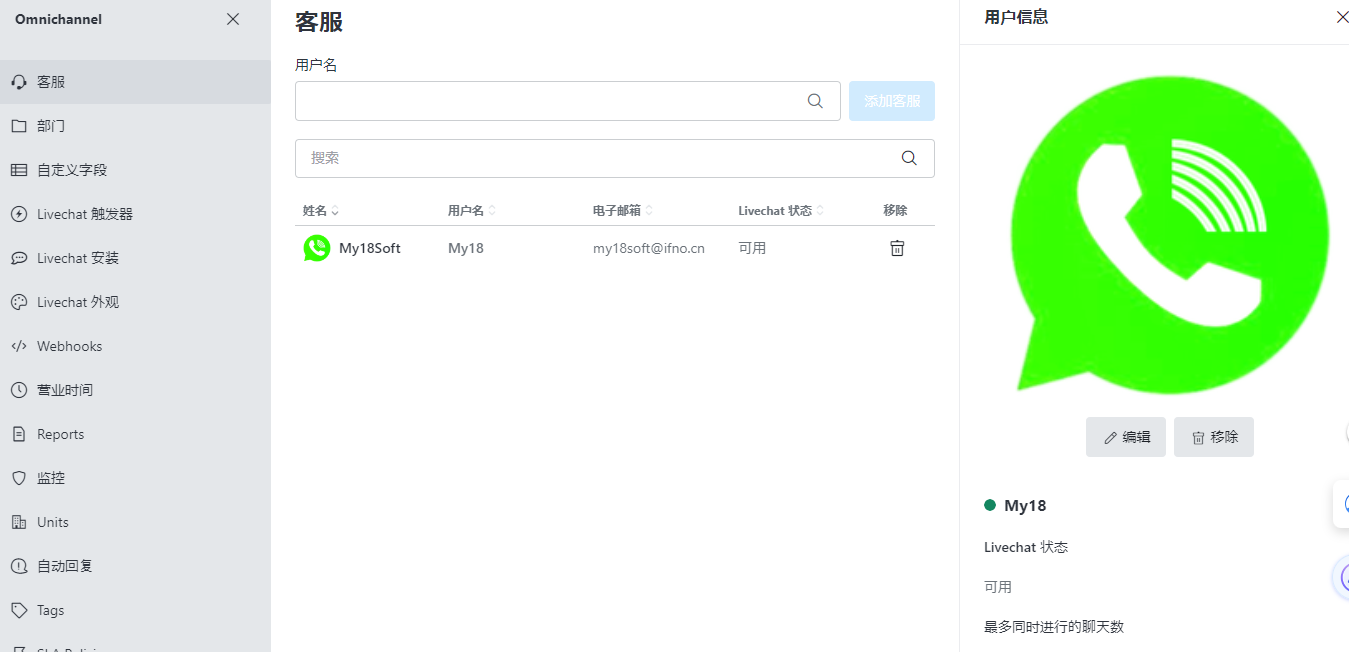Click the 编辑 button in user info
This screenshot has width=1349, height=652.
(1126, 437)
